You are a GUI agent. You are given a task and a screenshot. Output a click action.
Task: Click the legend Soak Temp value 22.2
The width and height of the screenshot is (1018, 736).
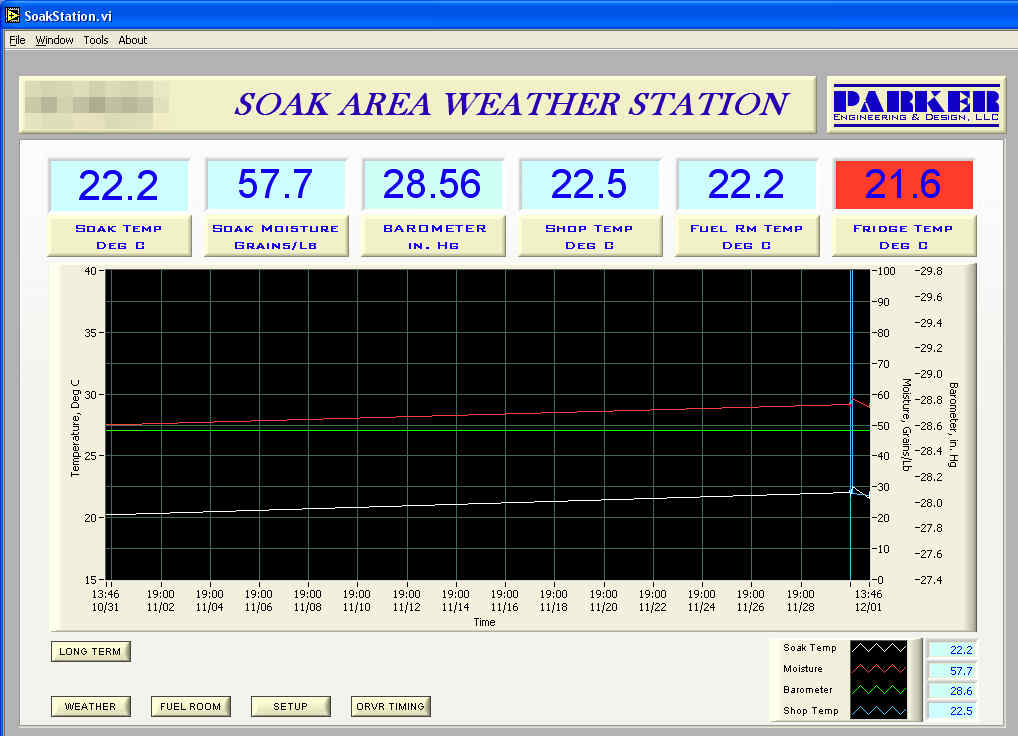point(952,650)
